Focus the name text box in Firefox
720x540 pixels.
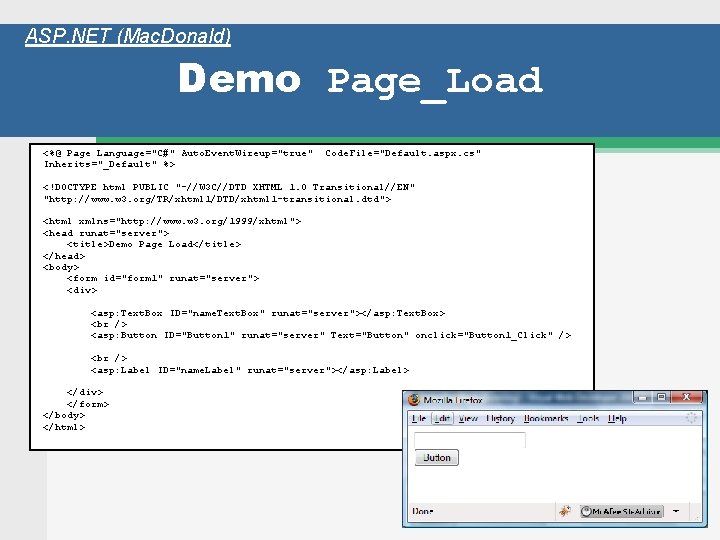tap(470, 440)
